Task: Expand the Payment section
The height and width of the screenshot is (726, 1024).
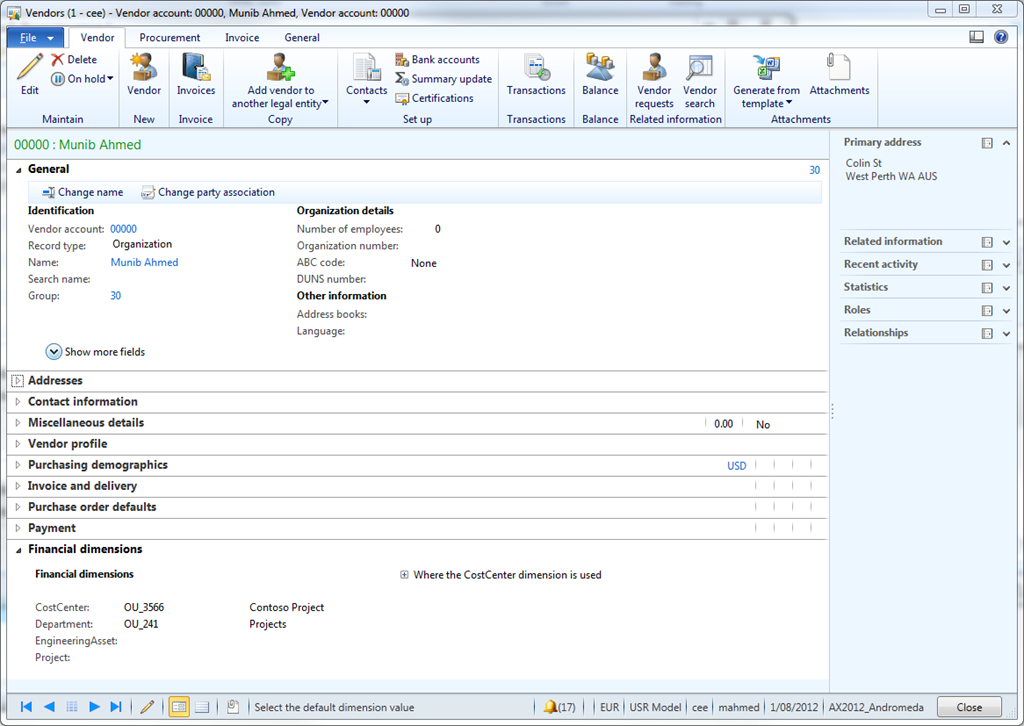Action: click(18, 528)
